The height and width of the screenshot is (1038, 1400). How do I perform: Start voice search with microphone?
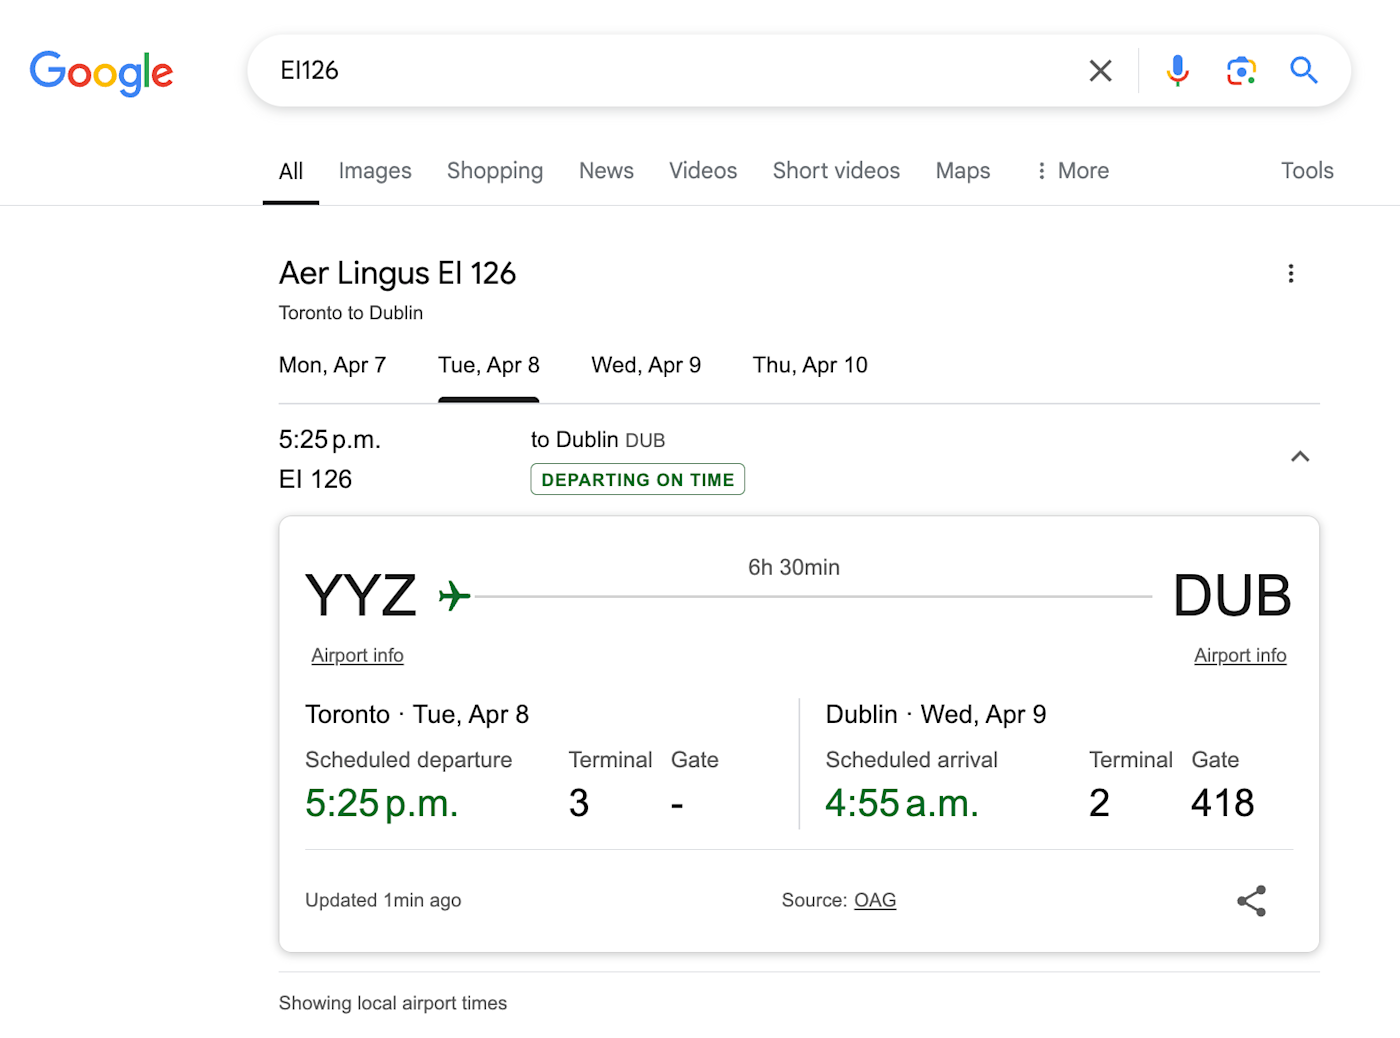click(1177, 71)
